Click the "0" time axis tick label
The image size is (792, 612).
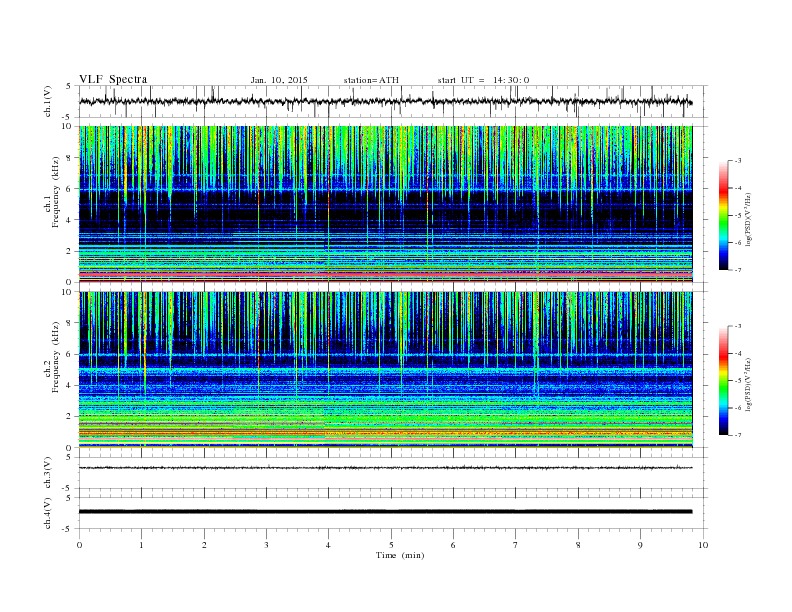79,545
